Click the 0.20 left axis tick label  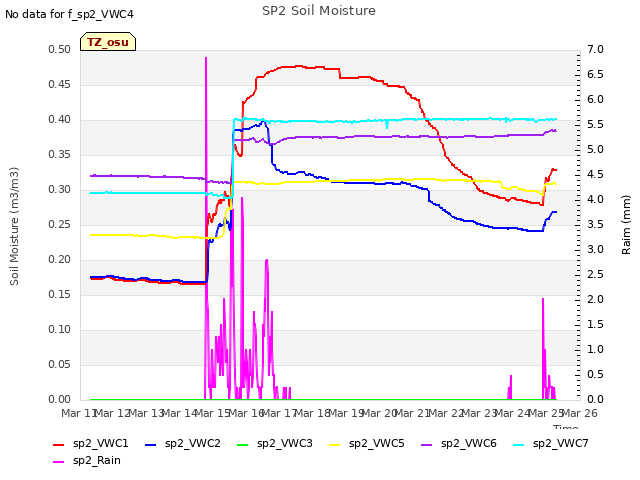[60, 260]
